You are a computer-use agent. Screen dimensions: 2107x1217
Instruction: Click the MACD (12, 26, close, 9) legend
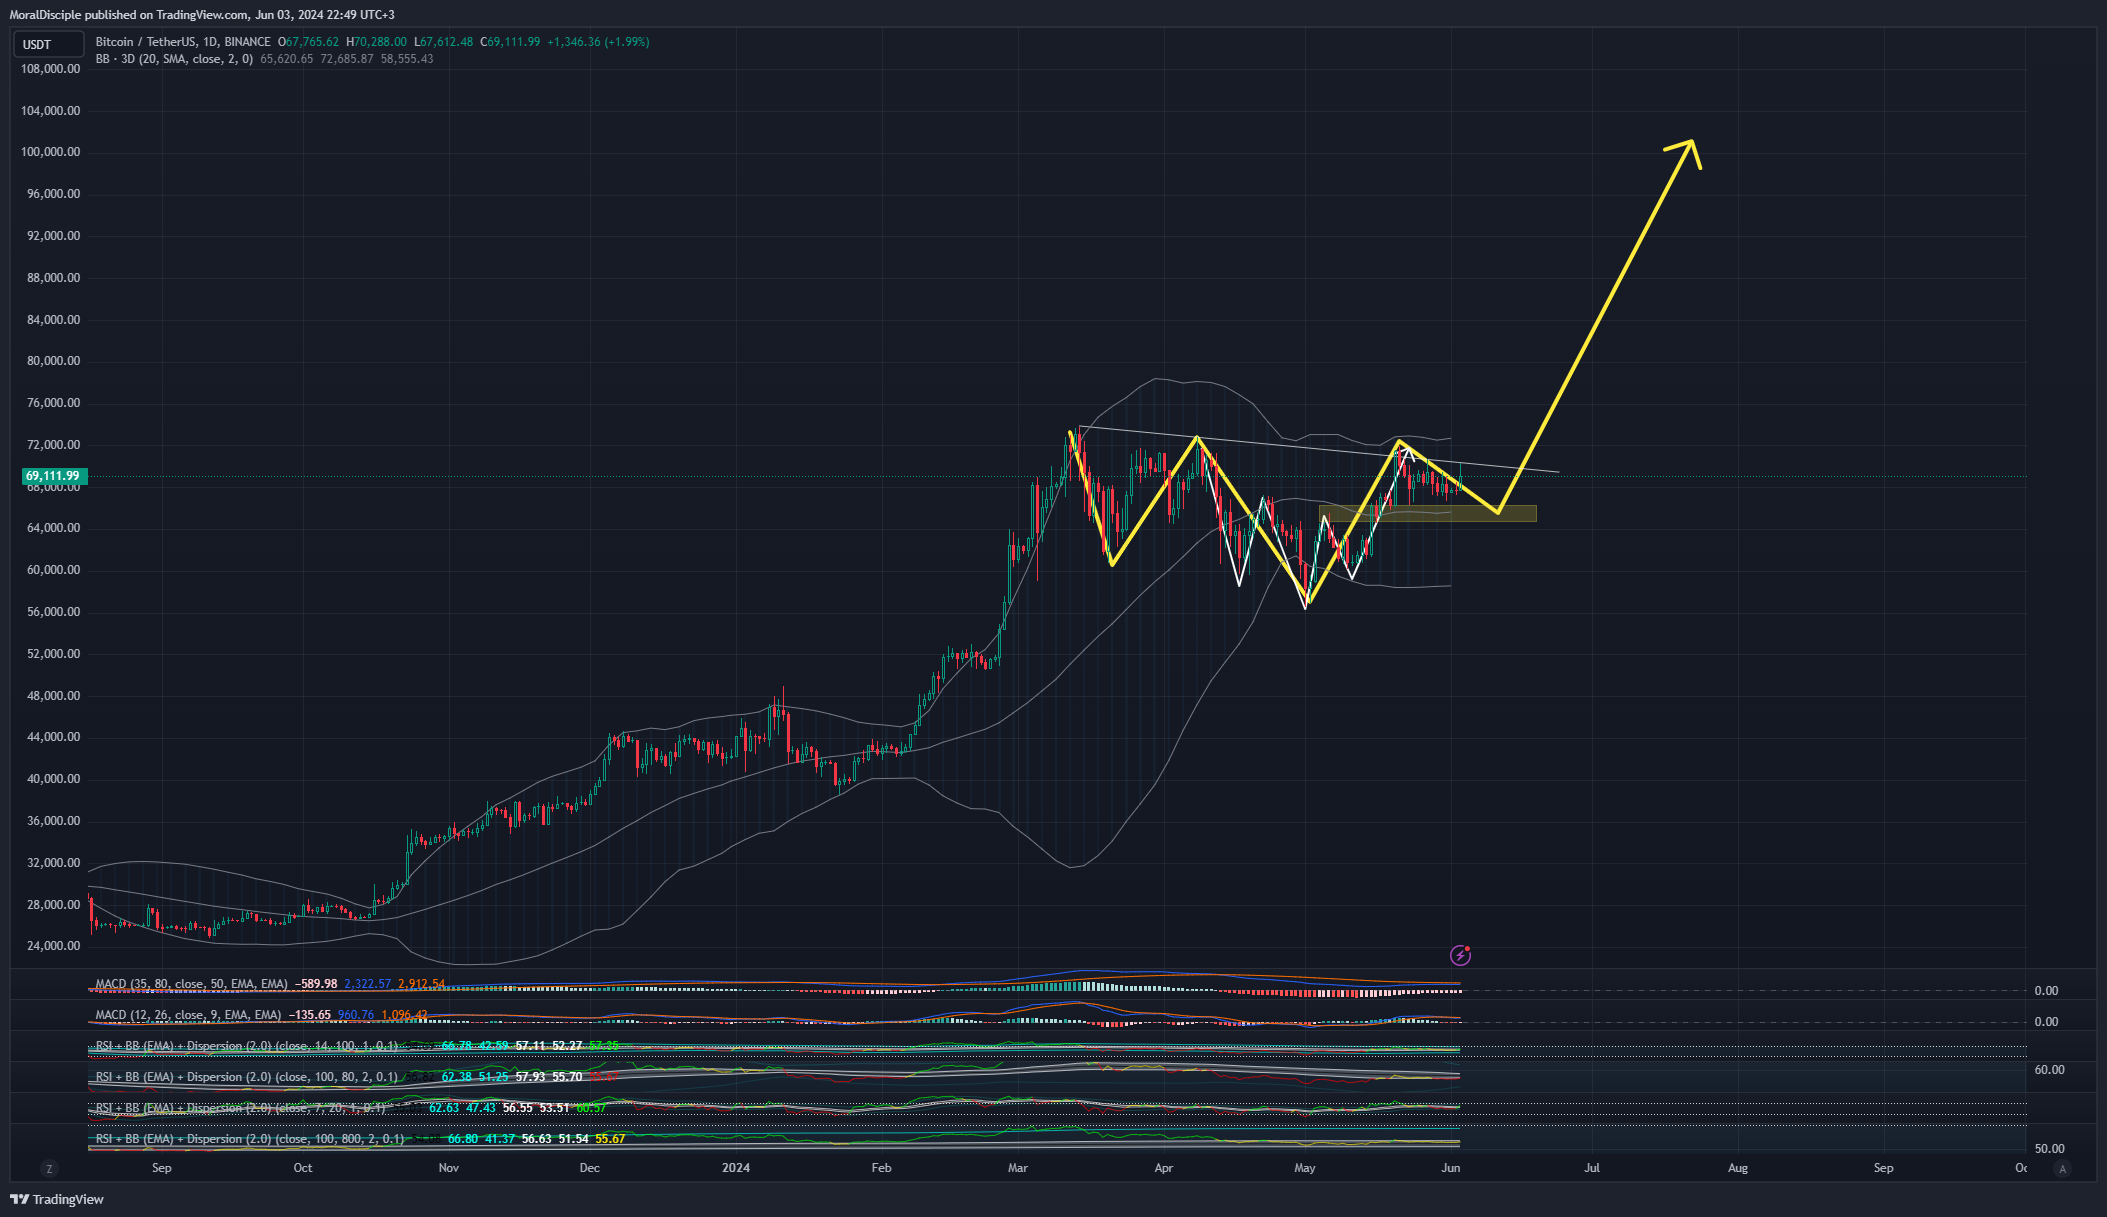point(188,1015)
